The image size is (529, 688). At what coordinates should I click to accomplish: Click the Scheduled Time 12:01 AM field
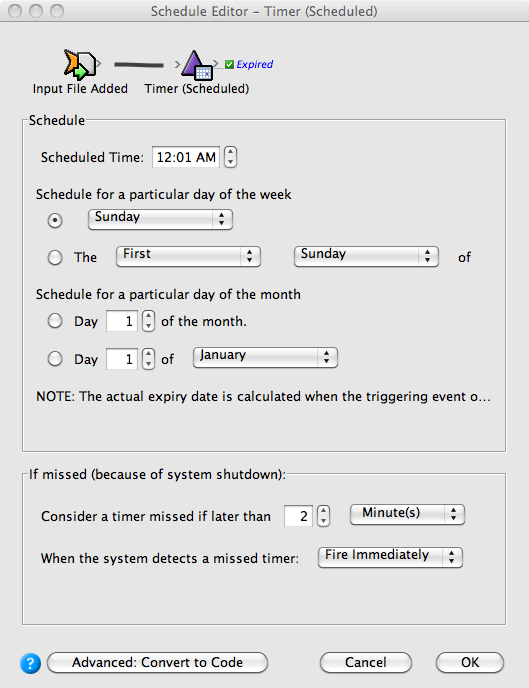point(186,157)
